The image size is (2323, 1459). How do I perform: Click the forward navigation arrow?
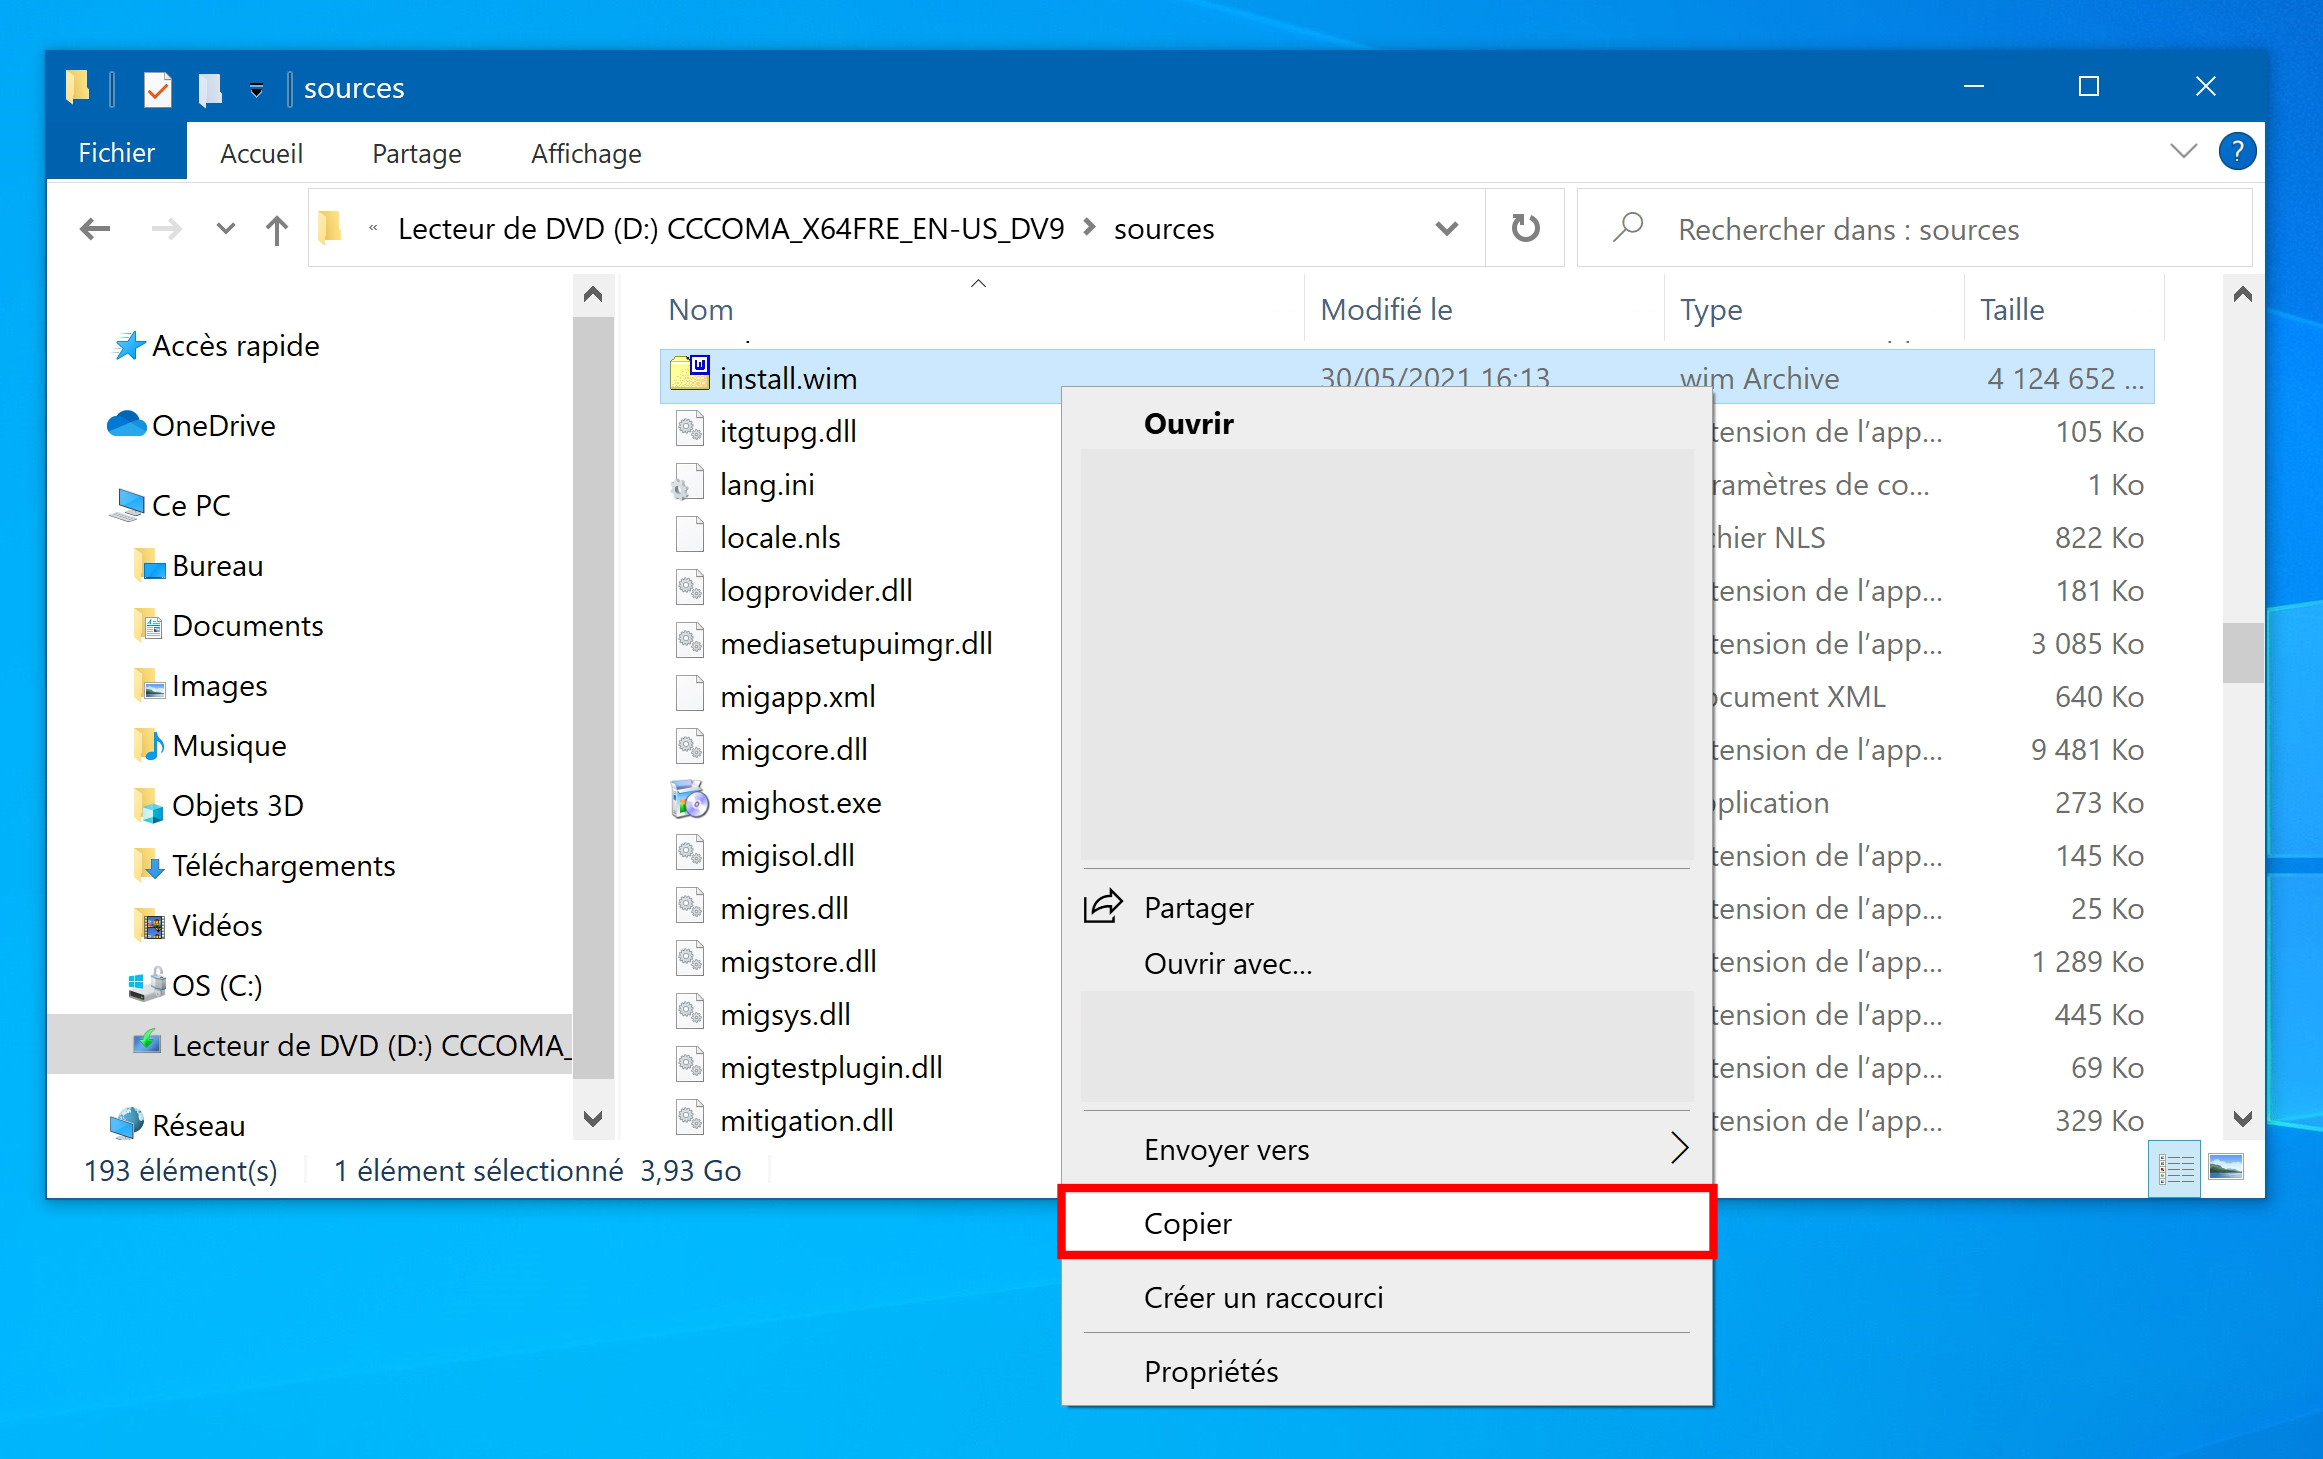166,229
